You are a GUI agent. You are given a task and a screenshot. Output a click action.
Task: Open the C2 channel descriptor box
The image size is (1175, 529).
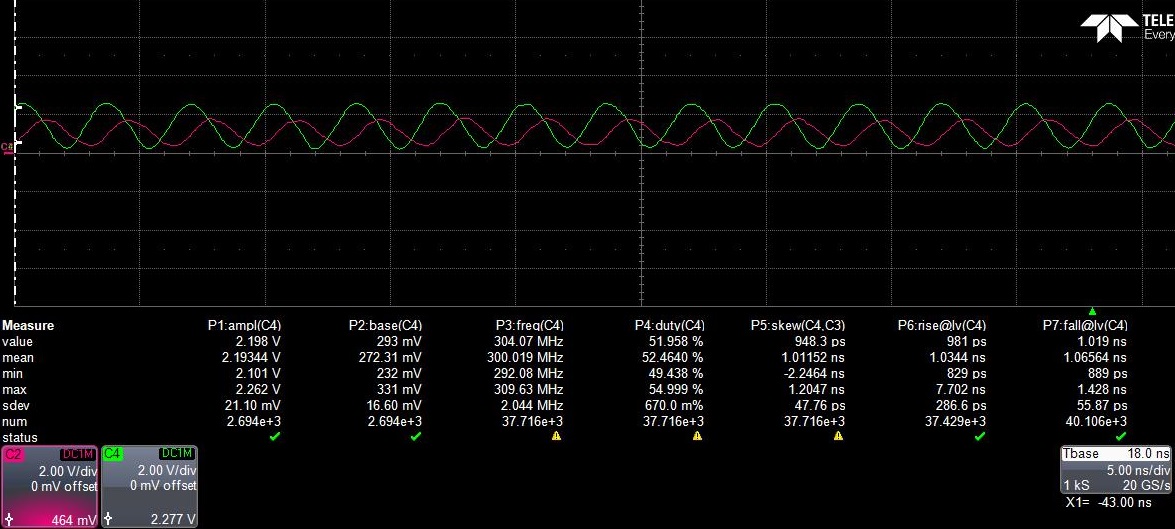point(49,486)
